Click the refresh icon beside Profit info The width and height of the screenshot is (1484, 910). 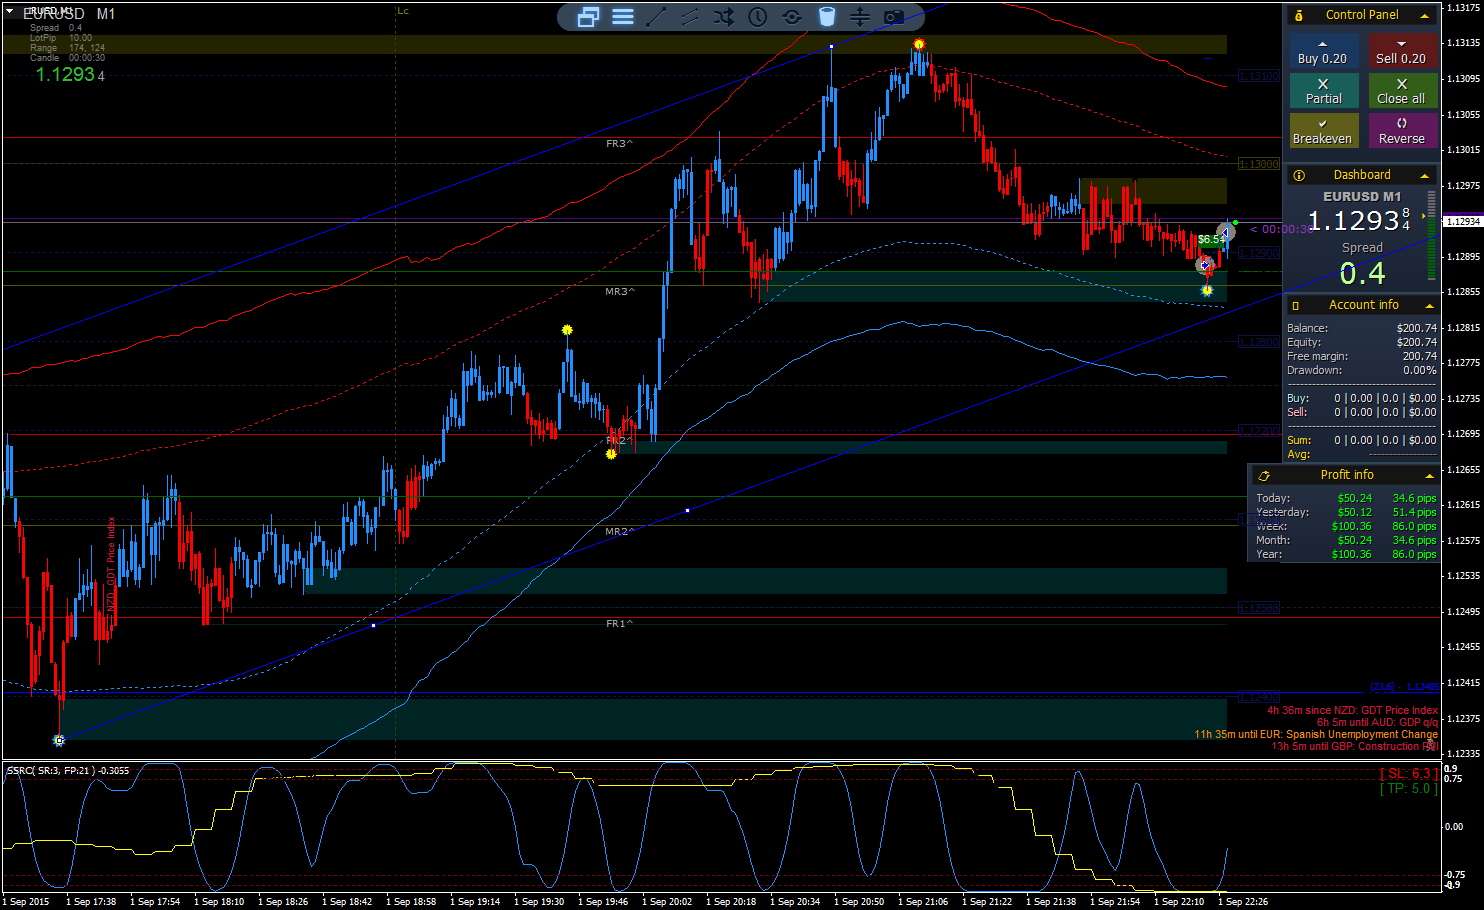pos(1264,475)
